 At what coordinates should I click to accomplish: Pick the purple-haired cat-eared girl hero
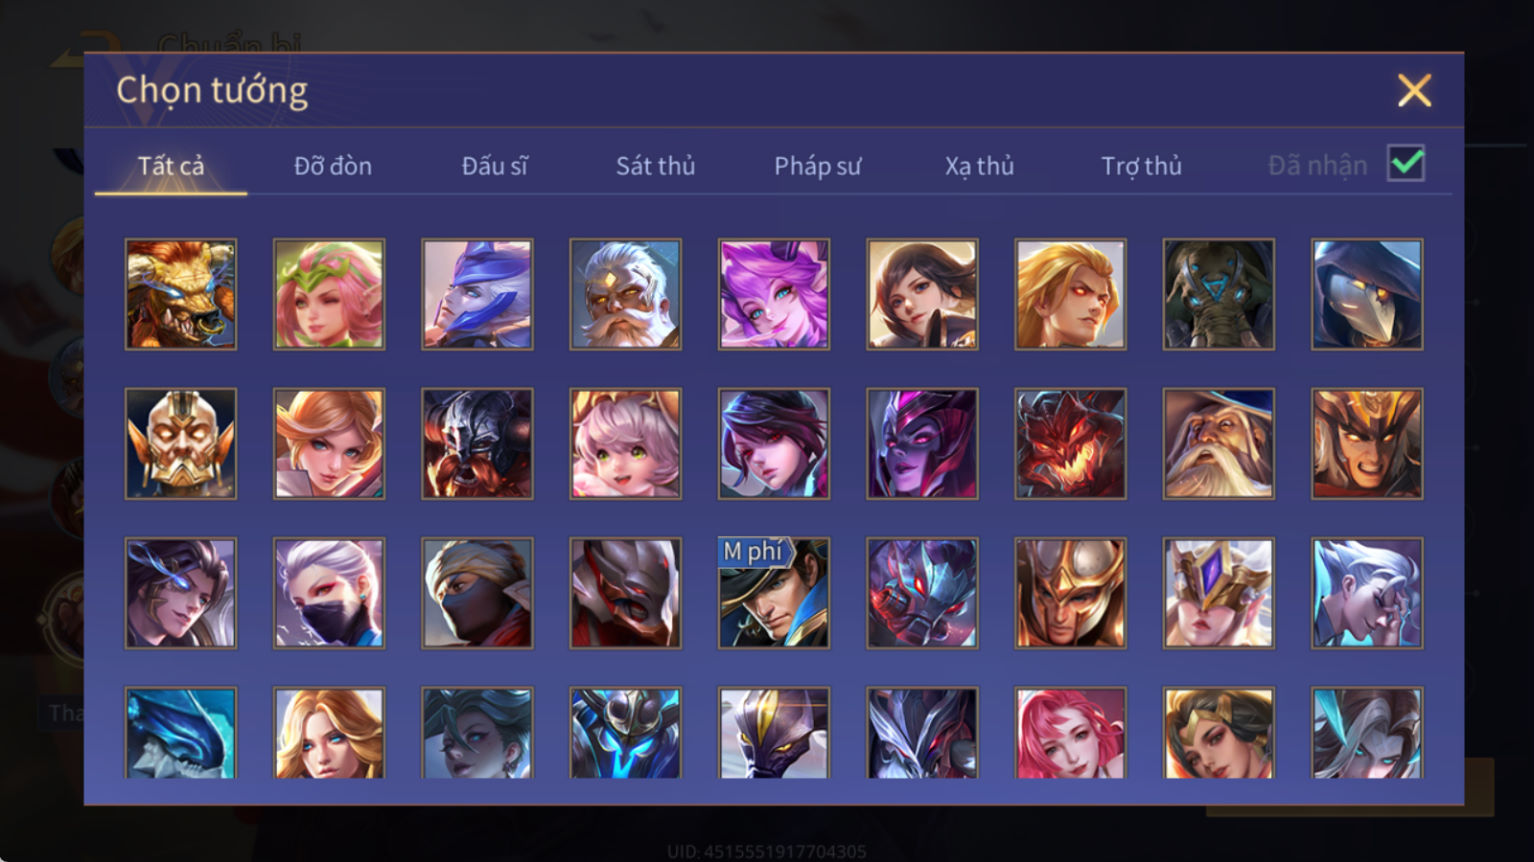[774, 294]
